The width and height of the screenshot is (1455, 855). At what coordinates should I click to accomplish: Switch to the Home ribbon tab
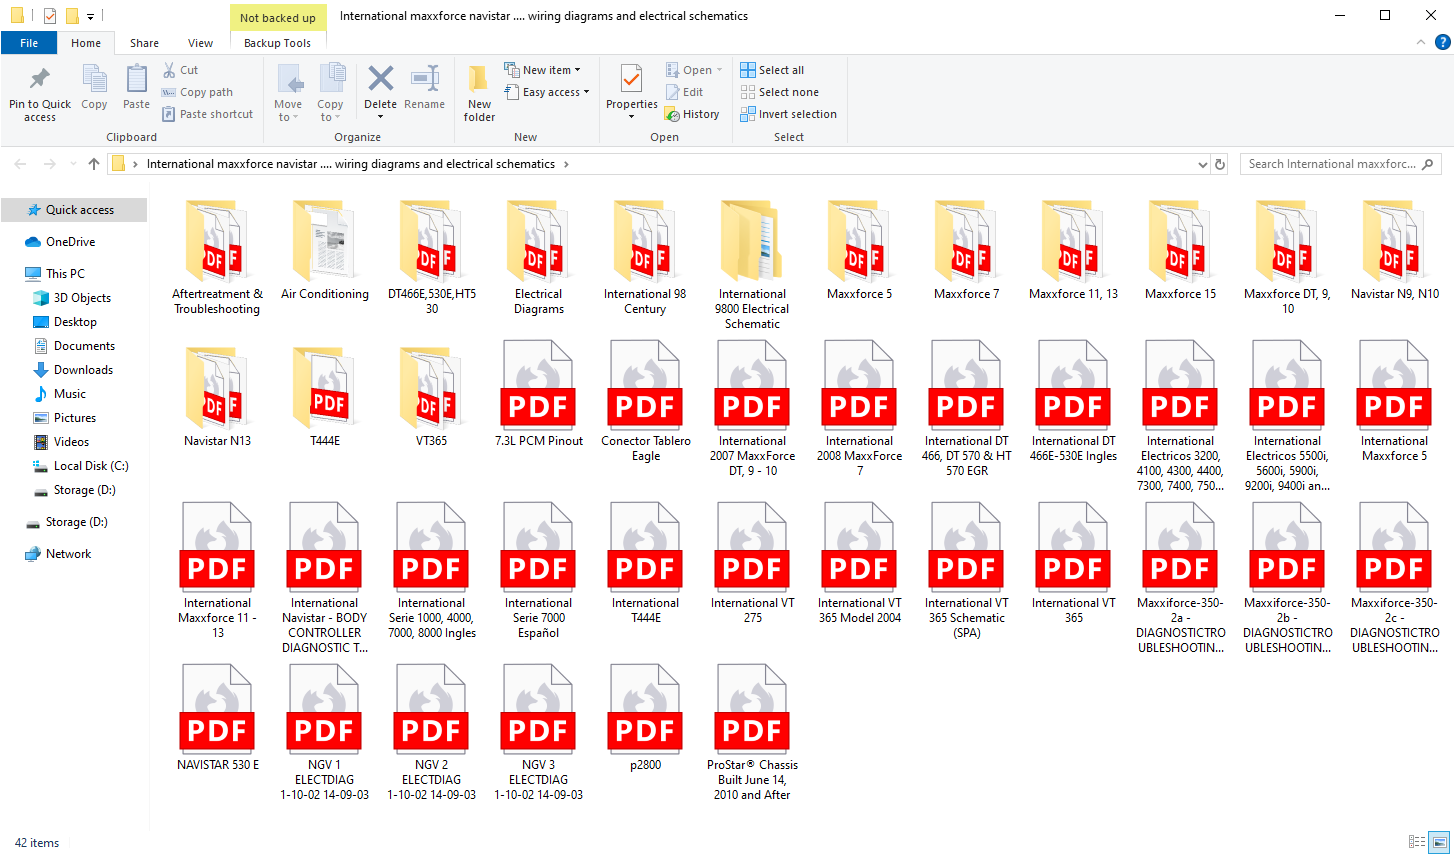pos(86,43)
